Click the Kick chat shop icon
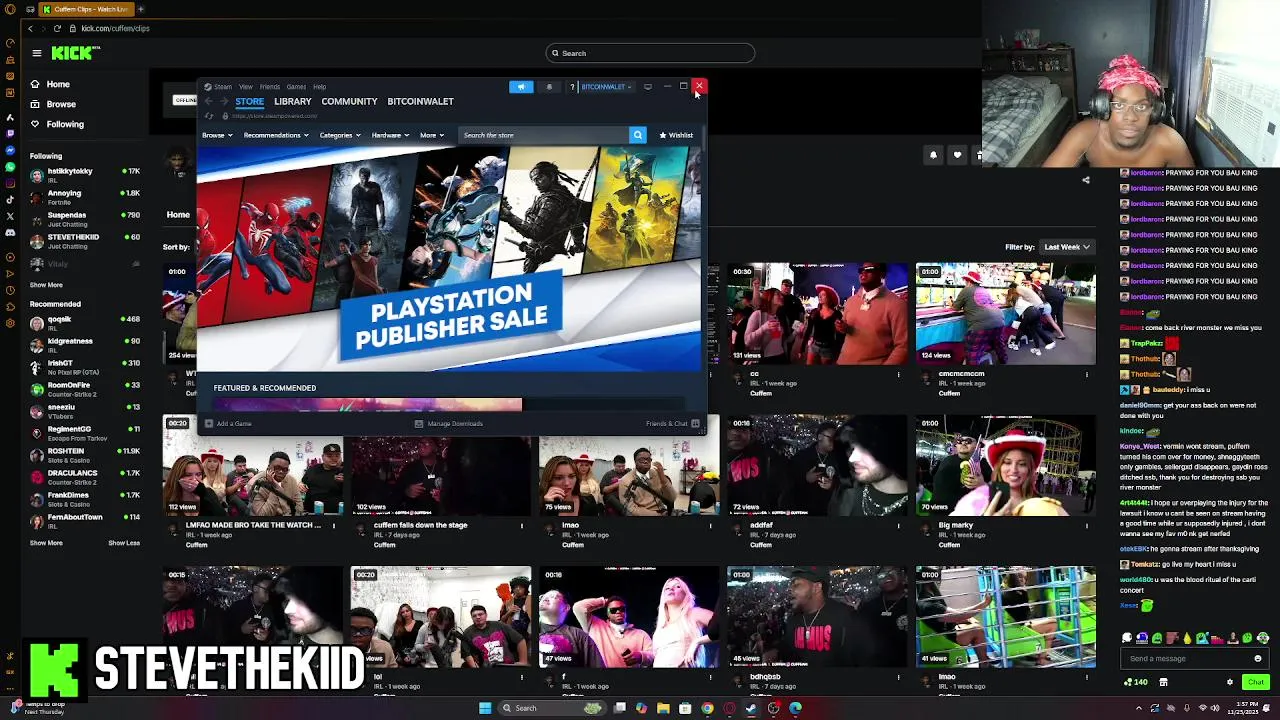The width and height of the screenshot is (1280, 720). (x=1163, y=682)
